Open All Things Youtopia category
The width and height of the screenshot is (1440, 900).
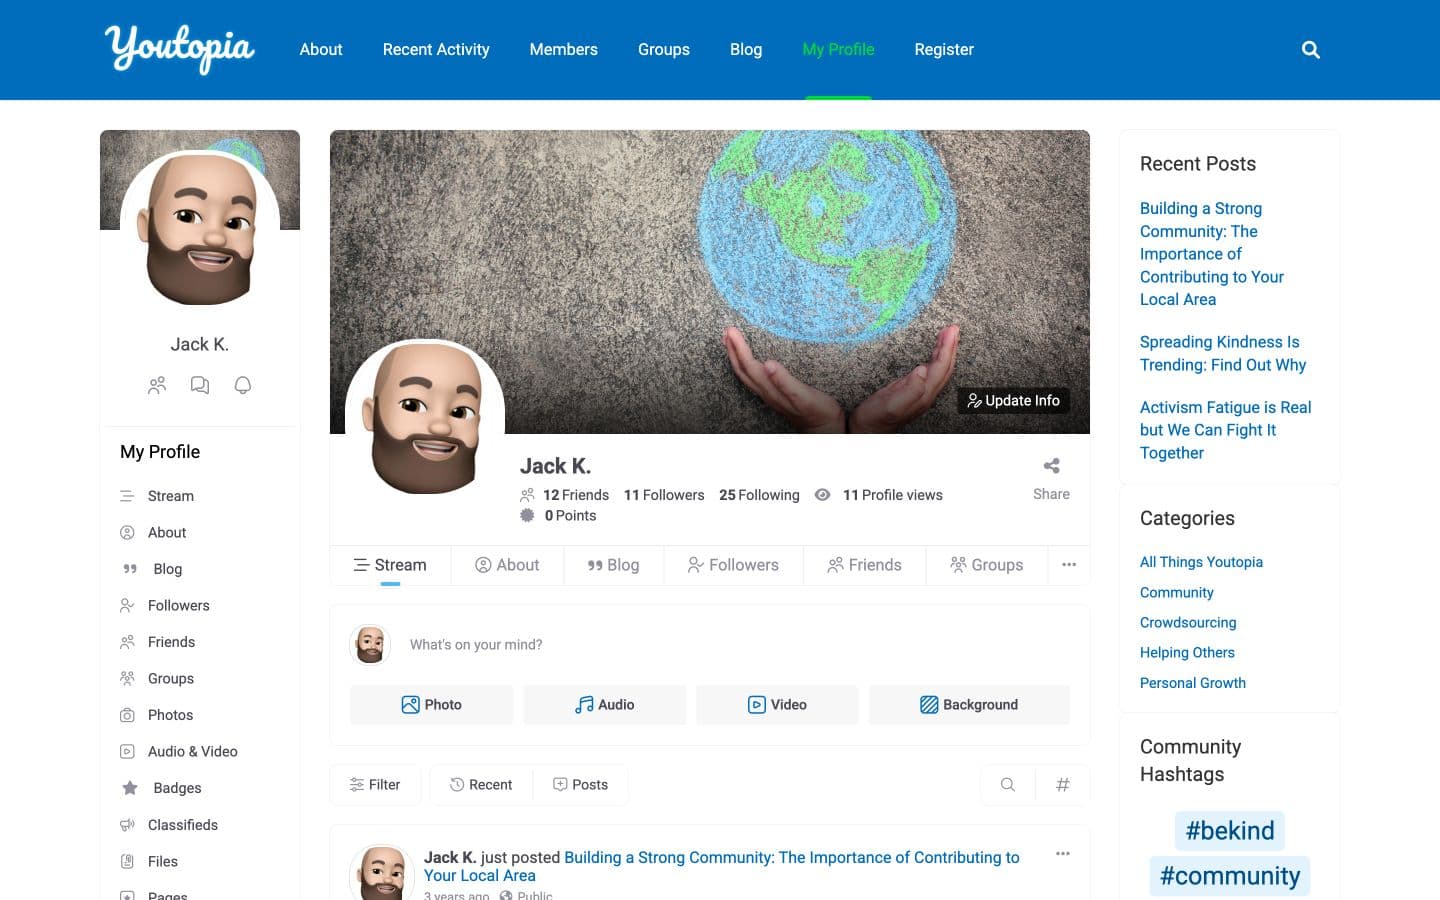1201,562
